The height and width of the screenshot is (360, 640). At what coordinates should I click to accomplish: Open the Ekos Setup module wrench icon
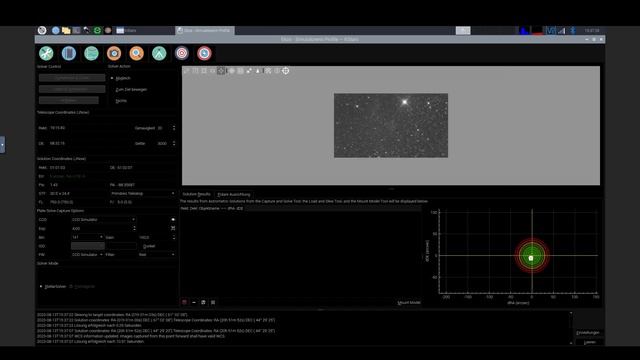coord(46,53)
